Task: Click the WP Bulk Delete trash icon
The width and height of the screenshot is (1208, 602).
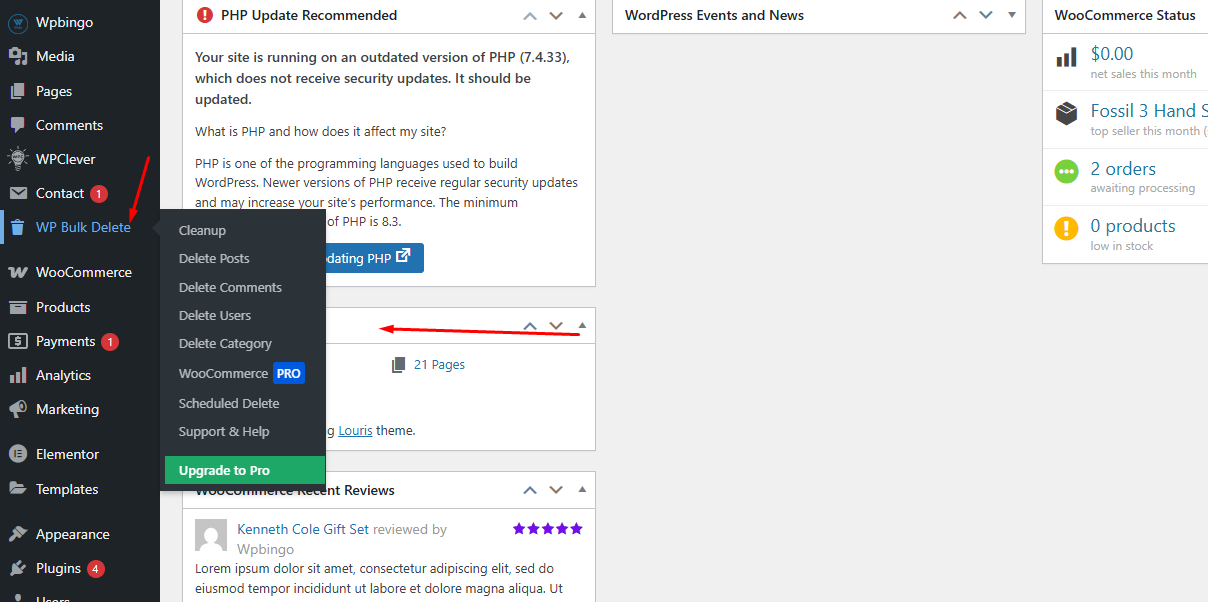Action: pyautogui.click(x=17, y=227)
